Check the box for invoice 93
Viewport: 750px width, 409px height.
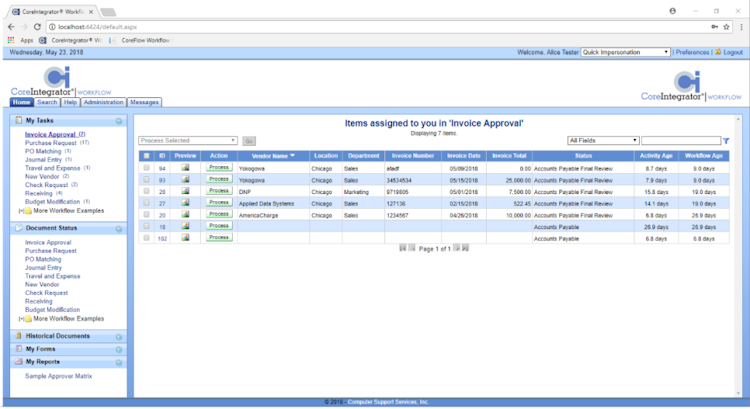coord(146,179)
